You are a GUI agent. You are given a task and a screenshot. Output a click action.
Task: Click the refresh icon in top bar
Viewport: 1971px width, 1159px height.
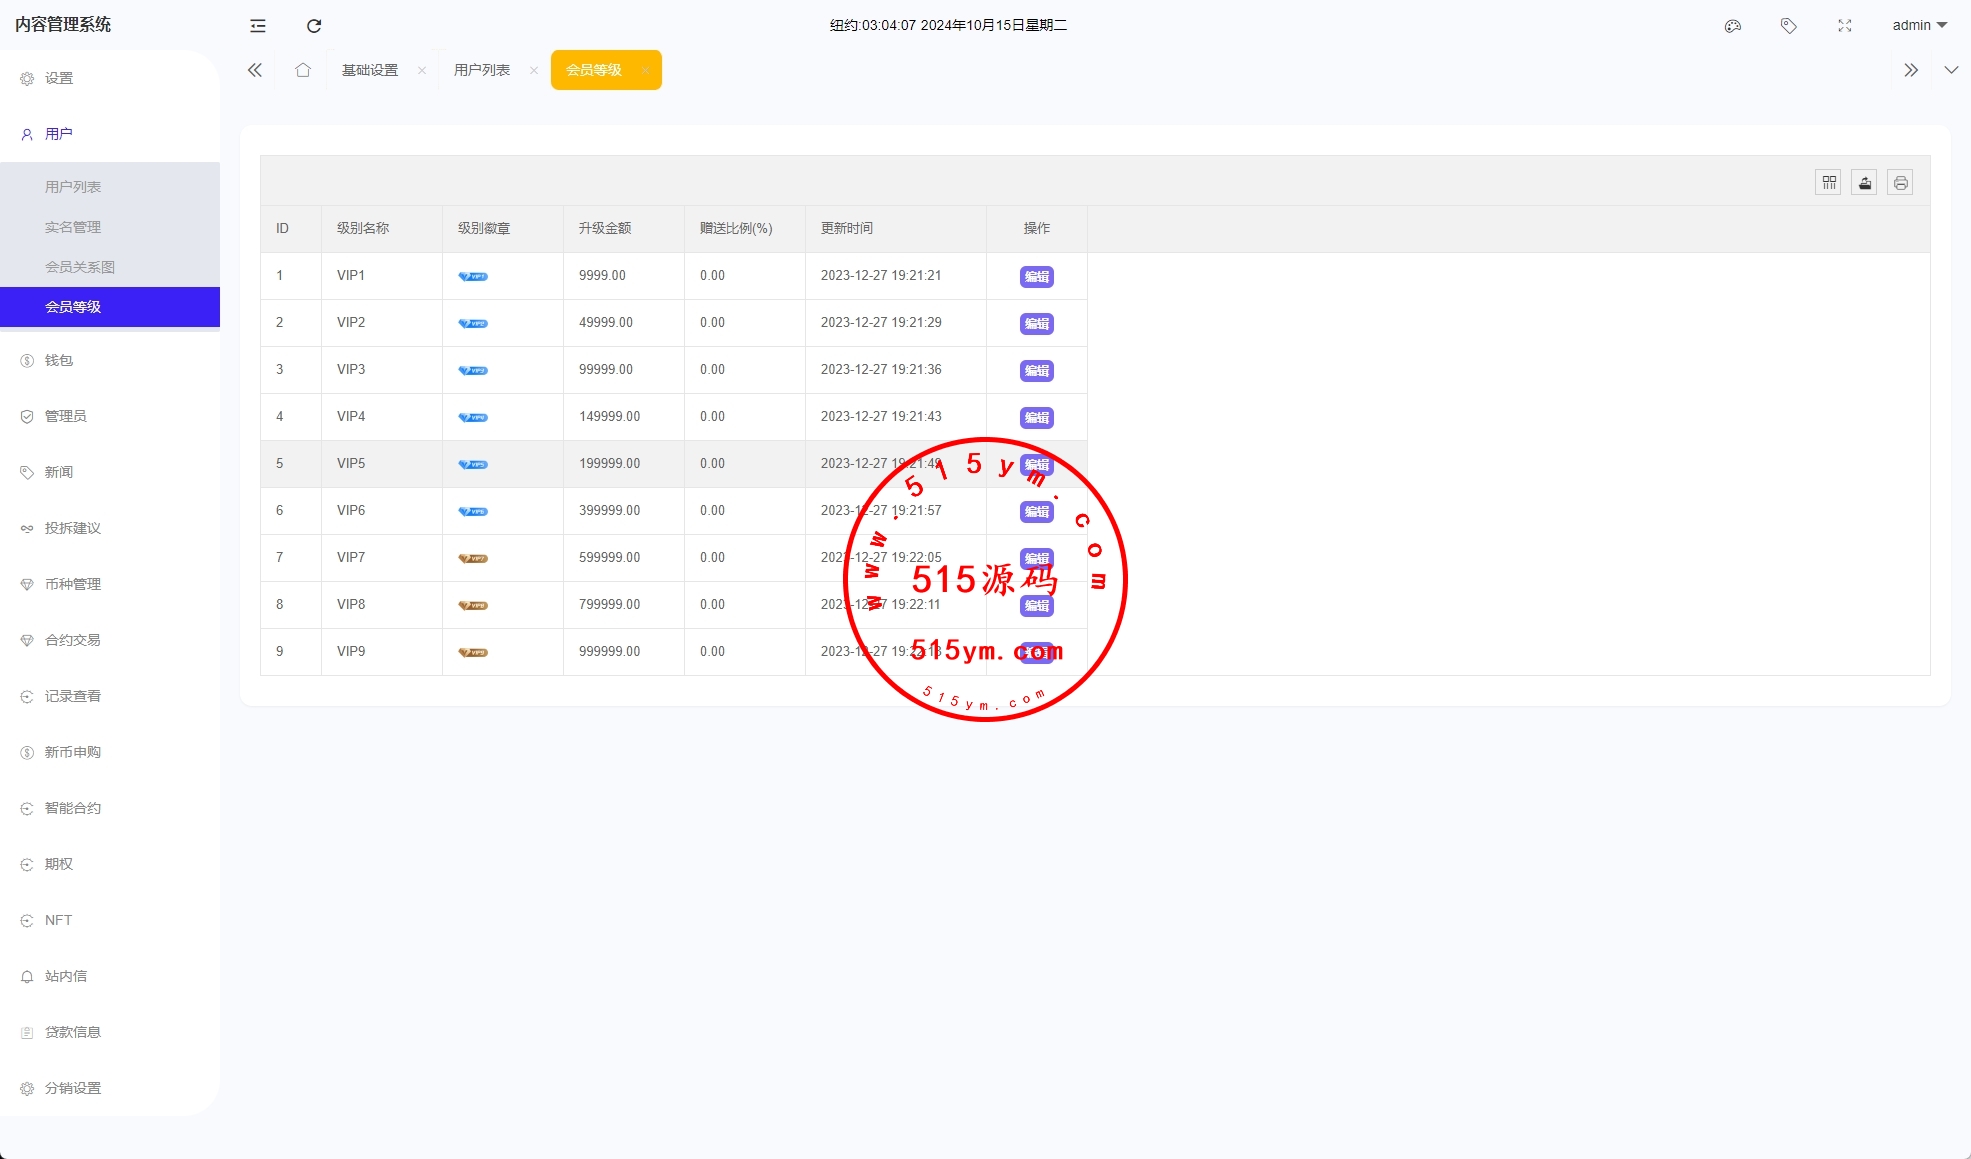[x=314, y=26]
